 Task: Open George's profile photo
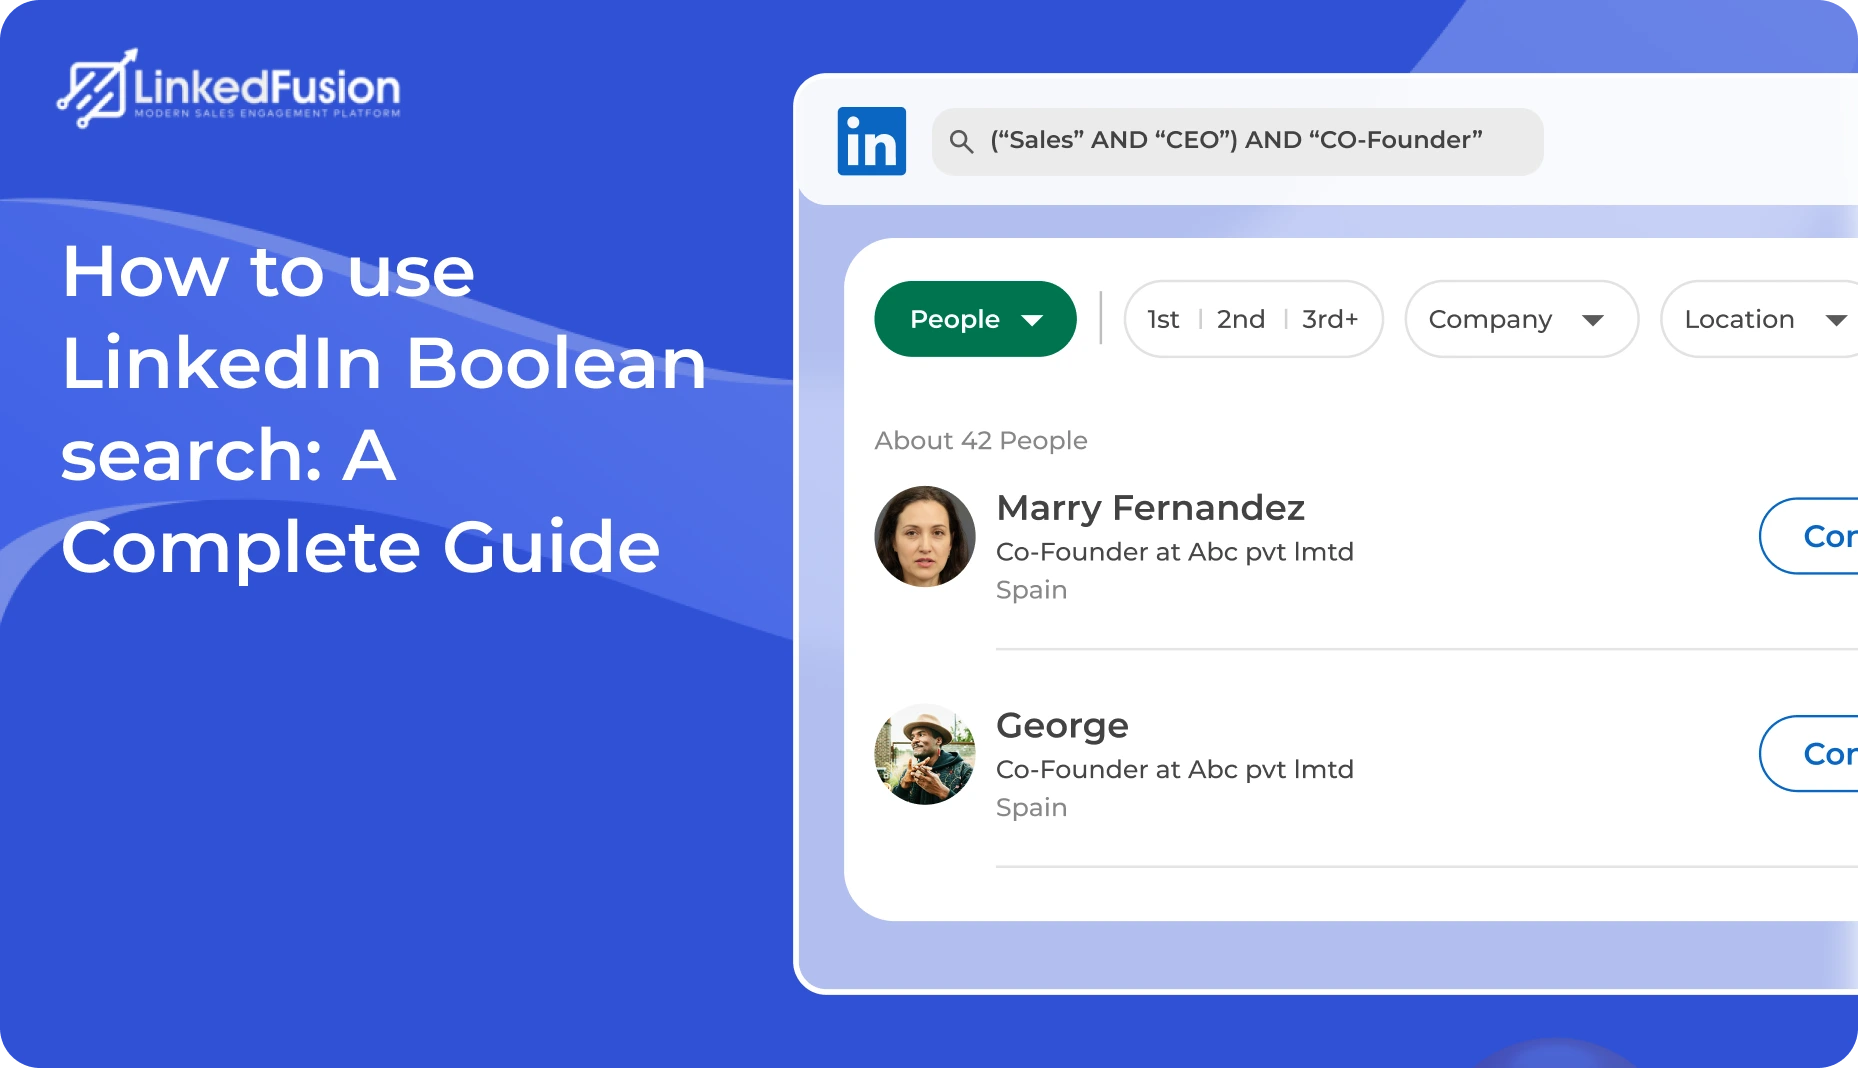coord(925,754)
